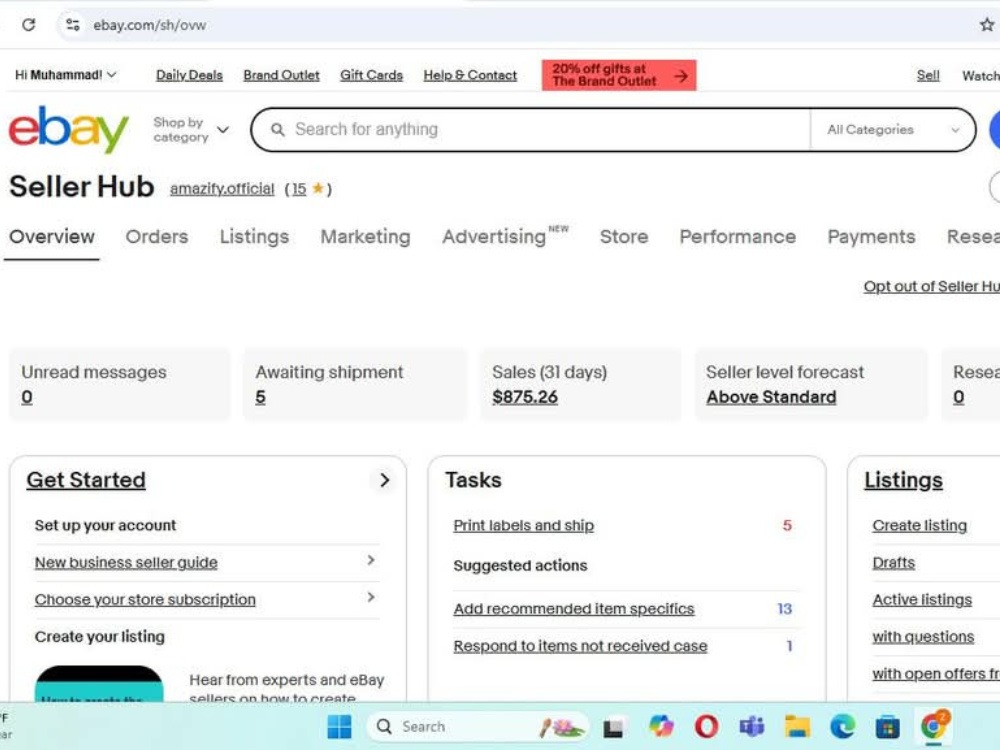Click the arrow on the red Brand Outlet banner
Viewport: 1000px width, 750px height.
pyautogui.click(x=681, y=75)
